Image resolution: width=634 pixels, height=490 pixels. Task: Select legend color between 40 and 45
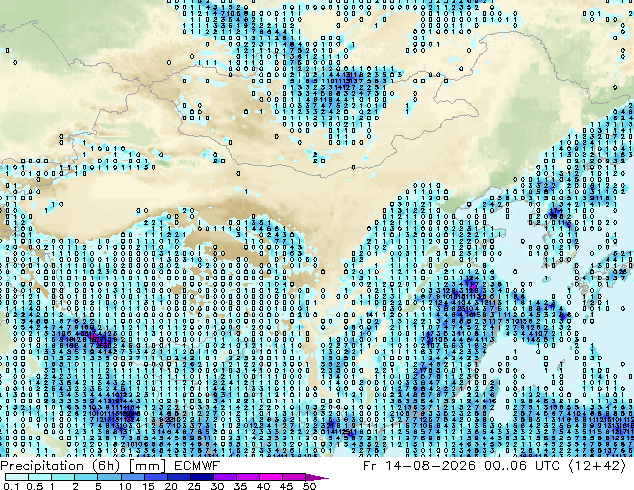pyautogui.click(x=271, y=477)
